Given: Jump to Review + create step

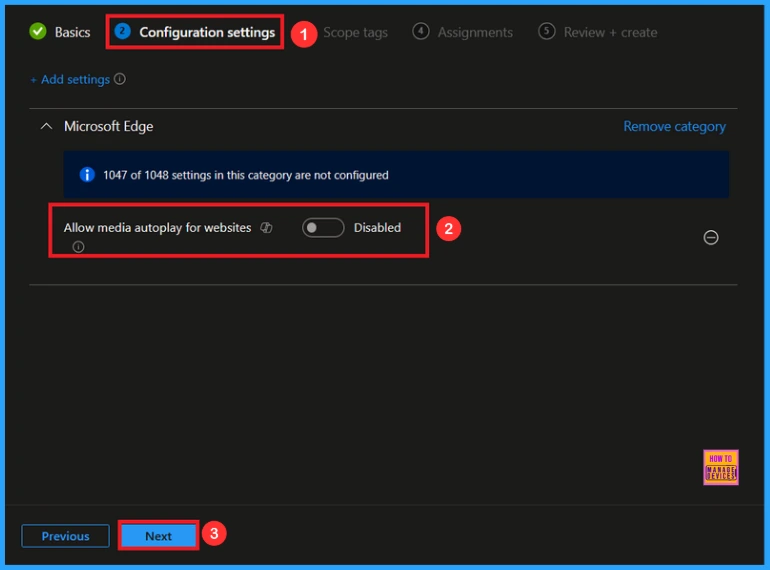Looking at the screenshot, I should [x=598, y=32].
